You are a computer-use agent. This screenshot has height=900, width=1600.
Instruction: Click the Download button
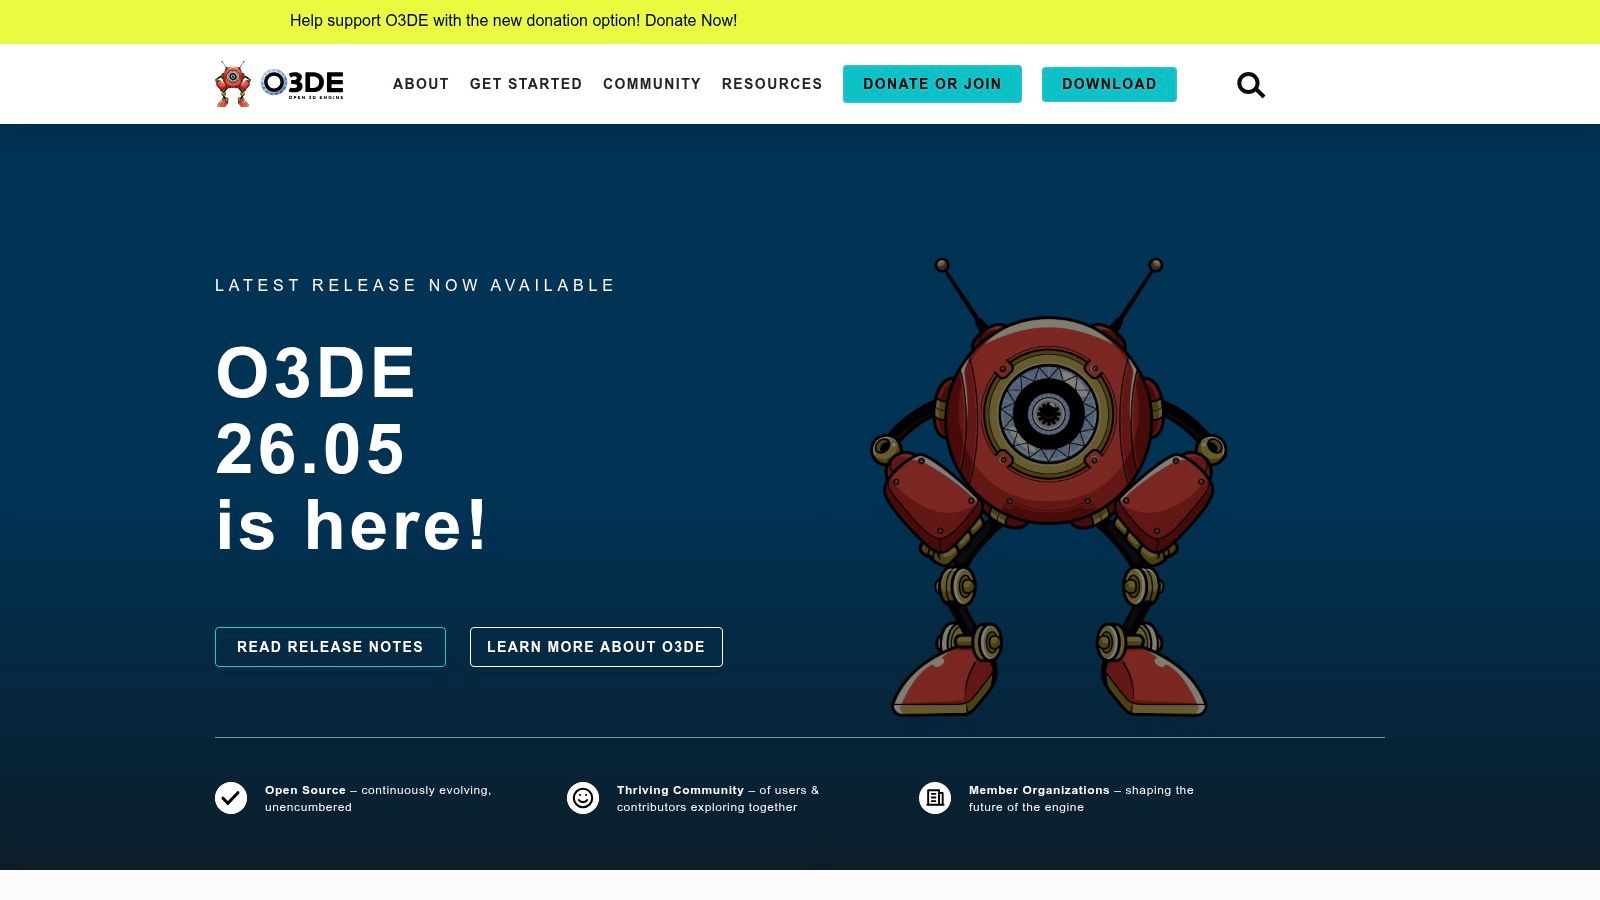click(x=1109, y=84)
